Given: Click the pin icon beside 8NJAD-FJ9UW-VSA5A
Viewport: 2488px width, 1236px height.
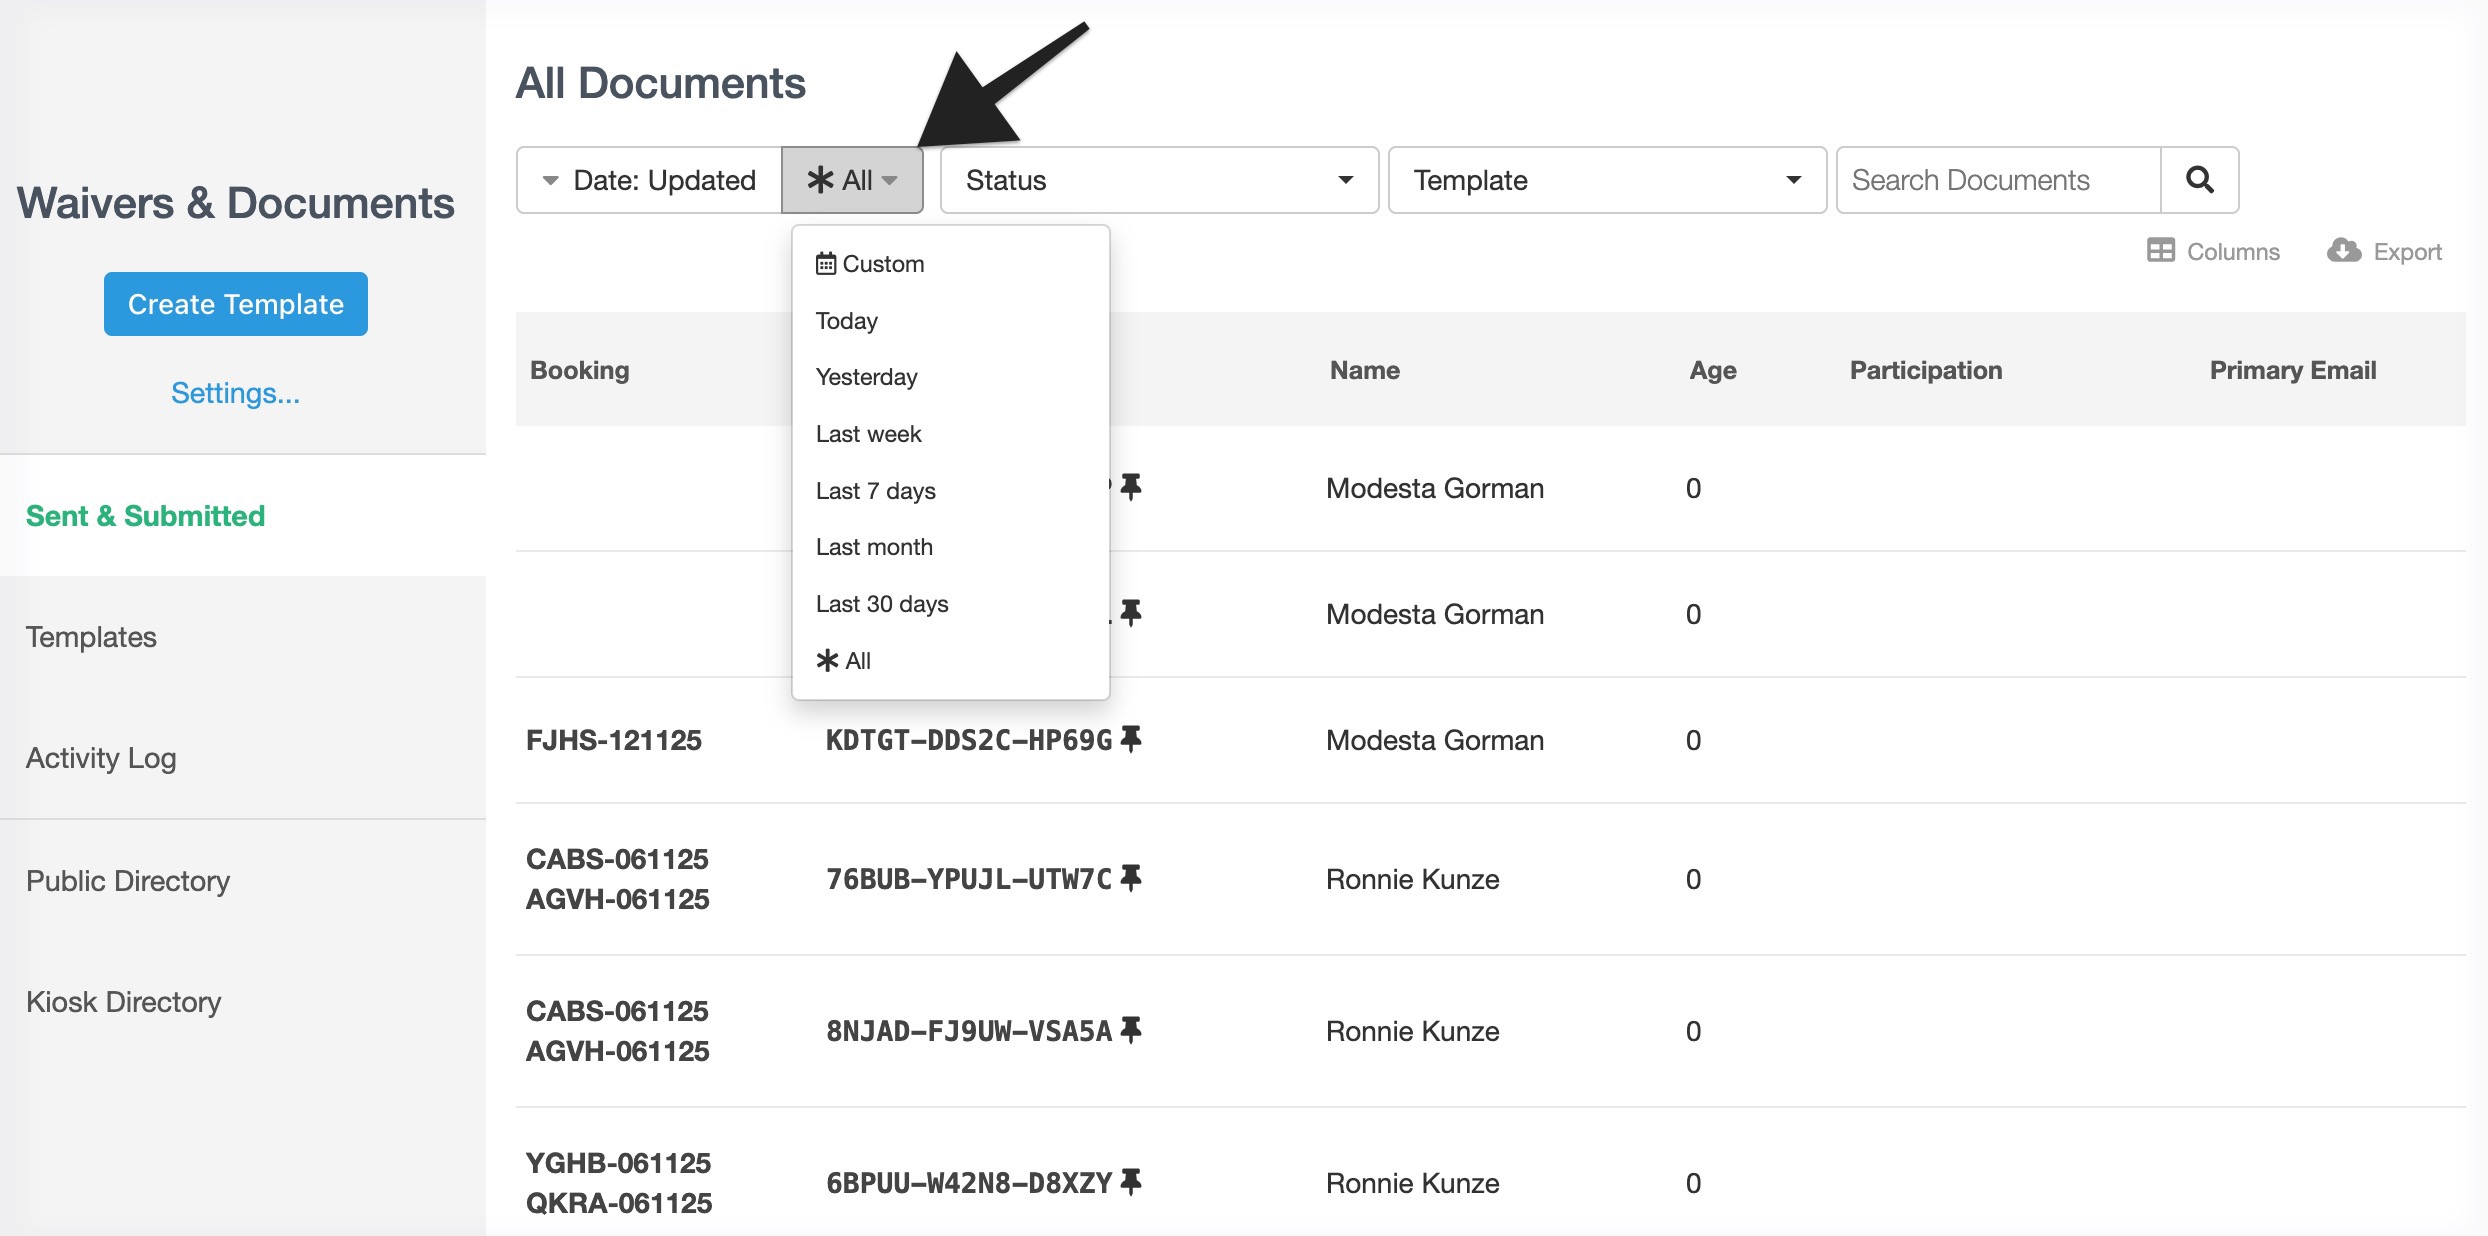Looking at the screenshot, I should click(1131, 1030).
